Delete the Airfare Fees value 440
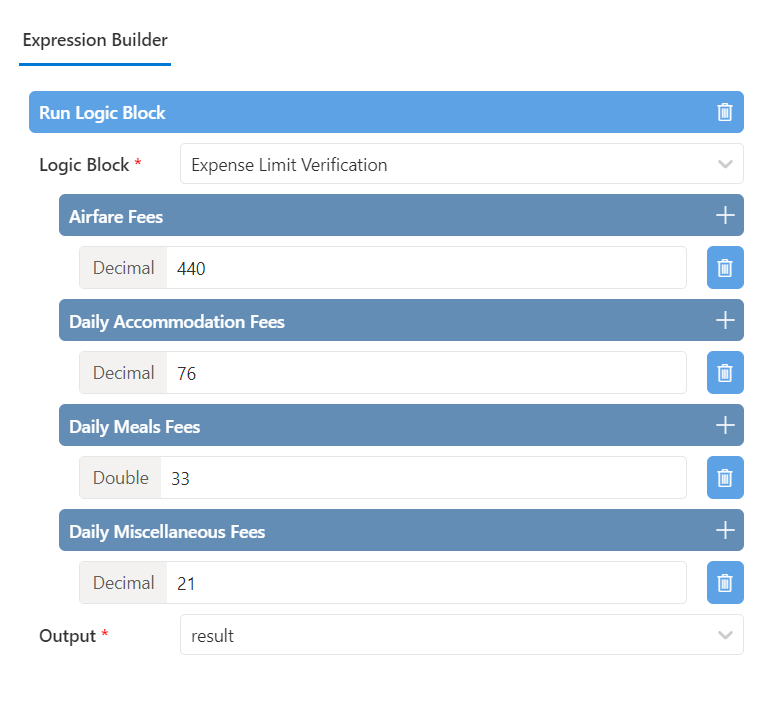This screenshot has width=772, height=708. tap(725, 268)
